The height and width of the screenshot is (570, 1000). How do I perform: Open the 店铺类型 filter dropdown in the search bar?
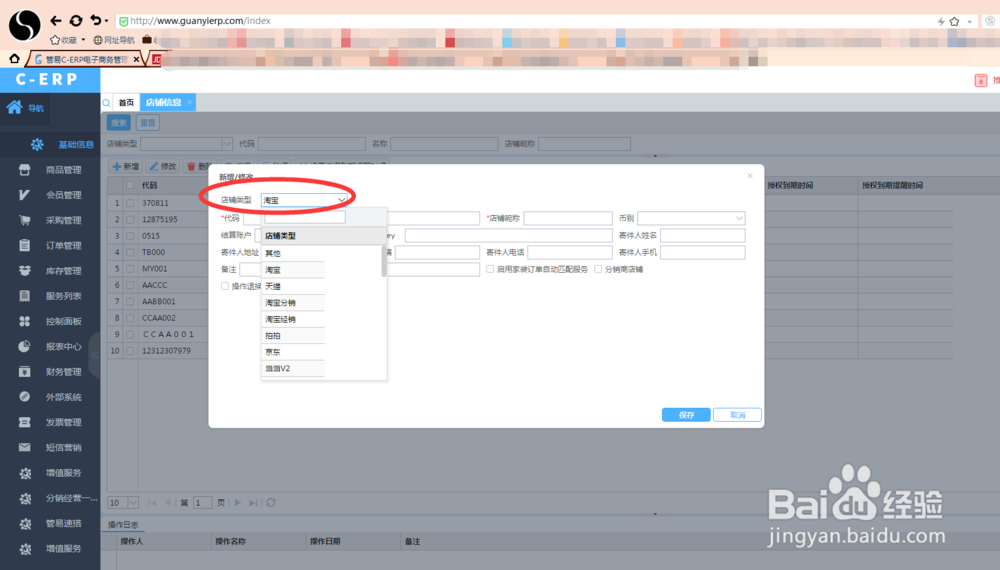[x=186, y=144]
